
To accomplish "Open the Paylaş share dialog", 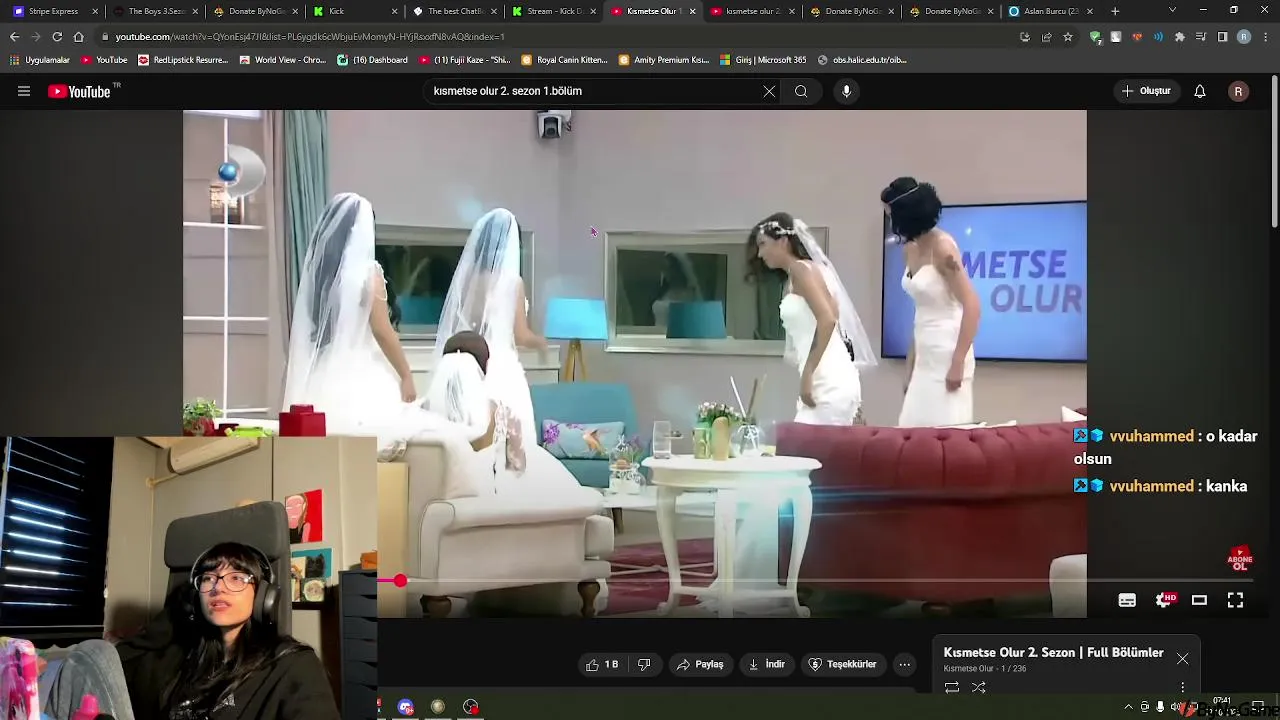I will pos(700,664).
